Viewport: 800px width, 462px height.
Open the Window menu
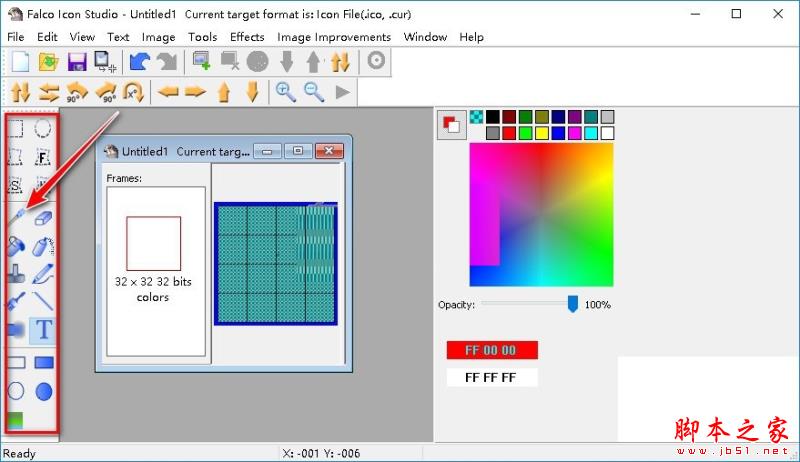pos(425,37)
